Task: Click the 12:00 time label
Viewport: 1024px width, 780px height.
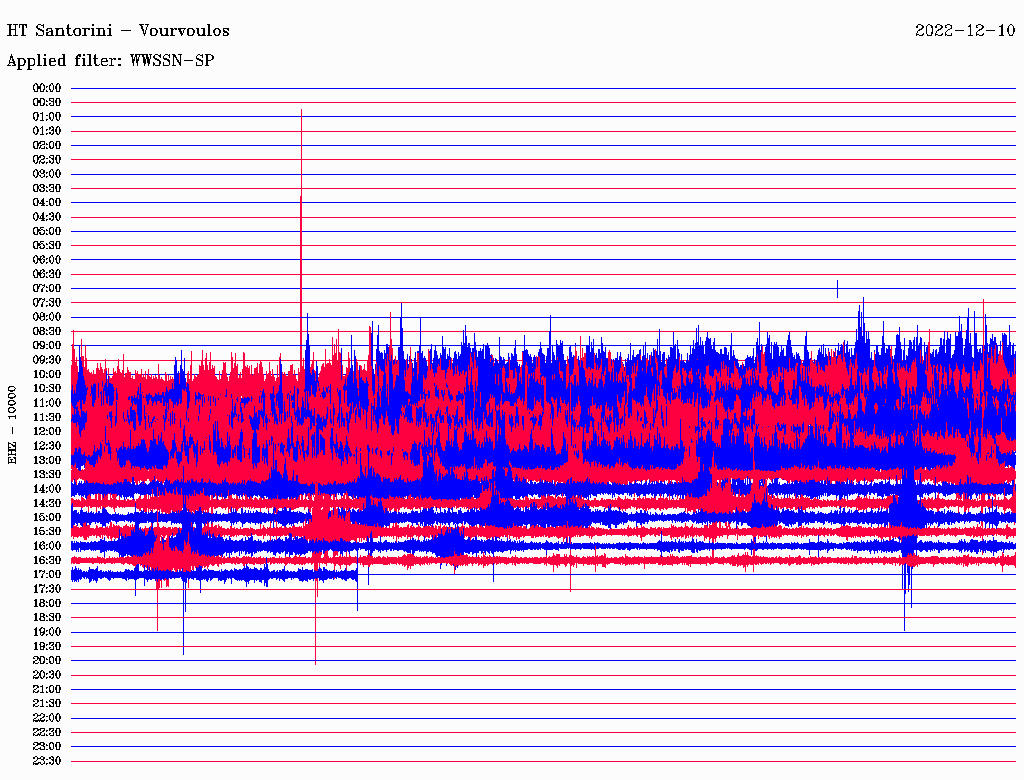Action: coord(47,431)
